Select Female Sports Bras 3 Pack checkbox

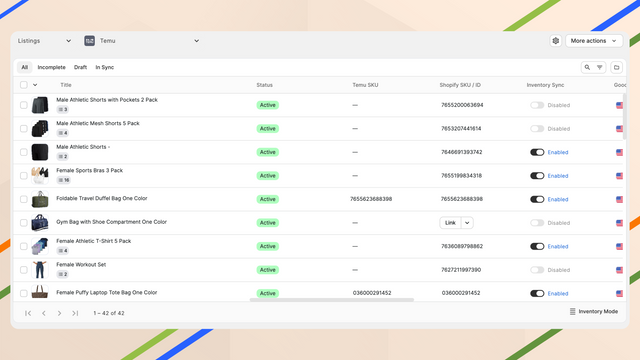coord(24,176)
